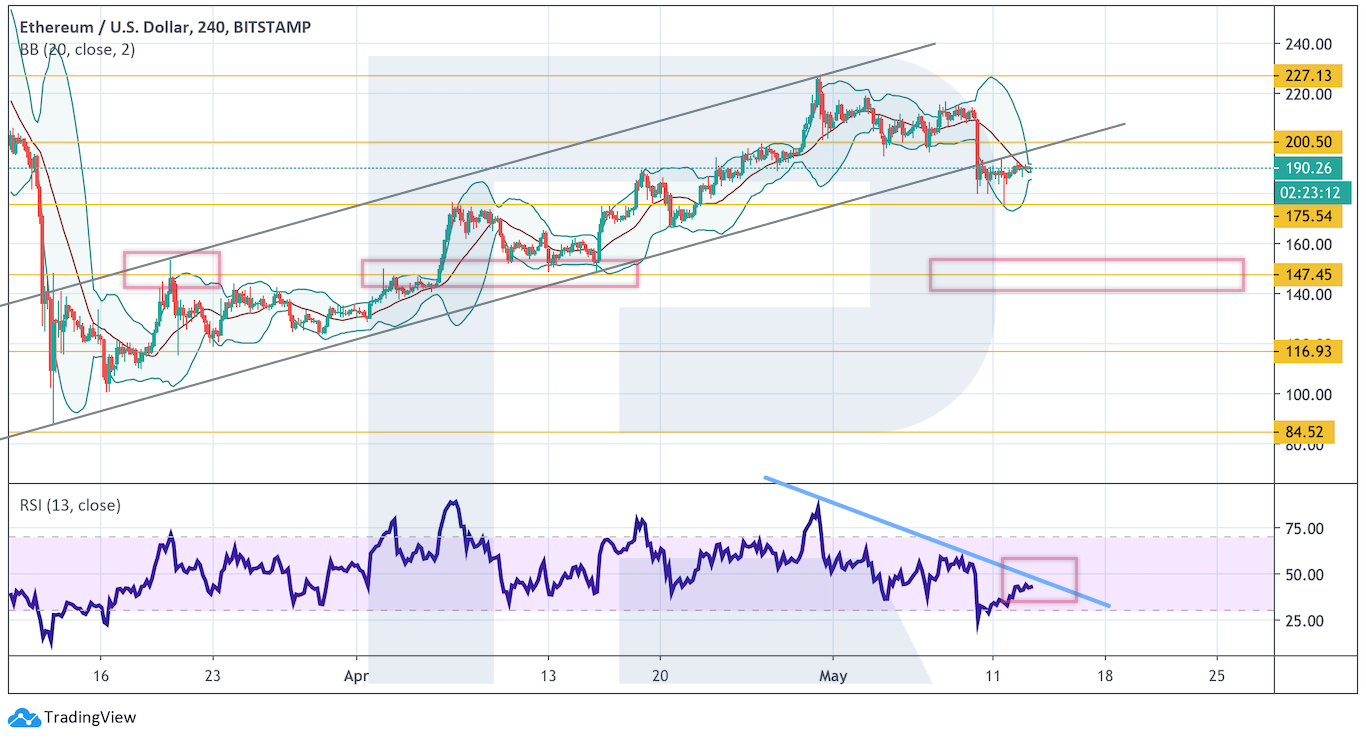Click the 18 date label on time axis
Image resolution: width=1366 pixels, height=741 pixels.
tap(1105, 675)
